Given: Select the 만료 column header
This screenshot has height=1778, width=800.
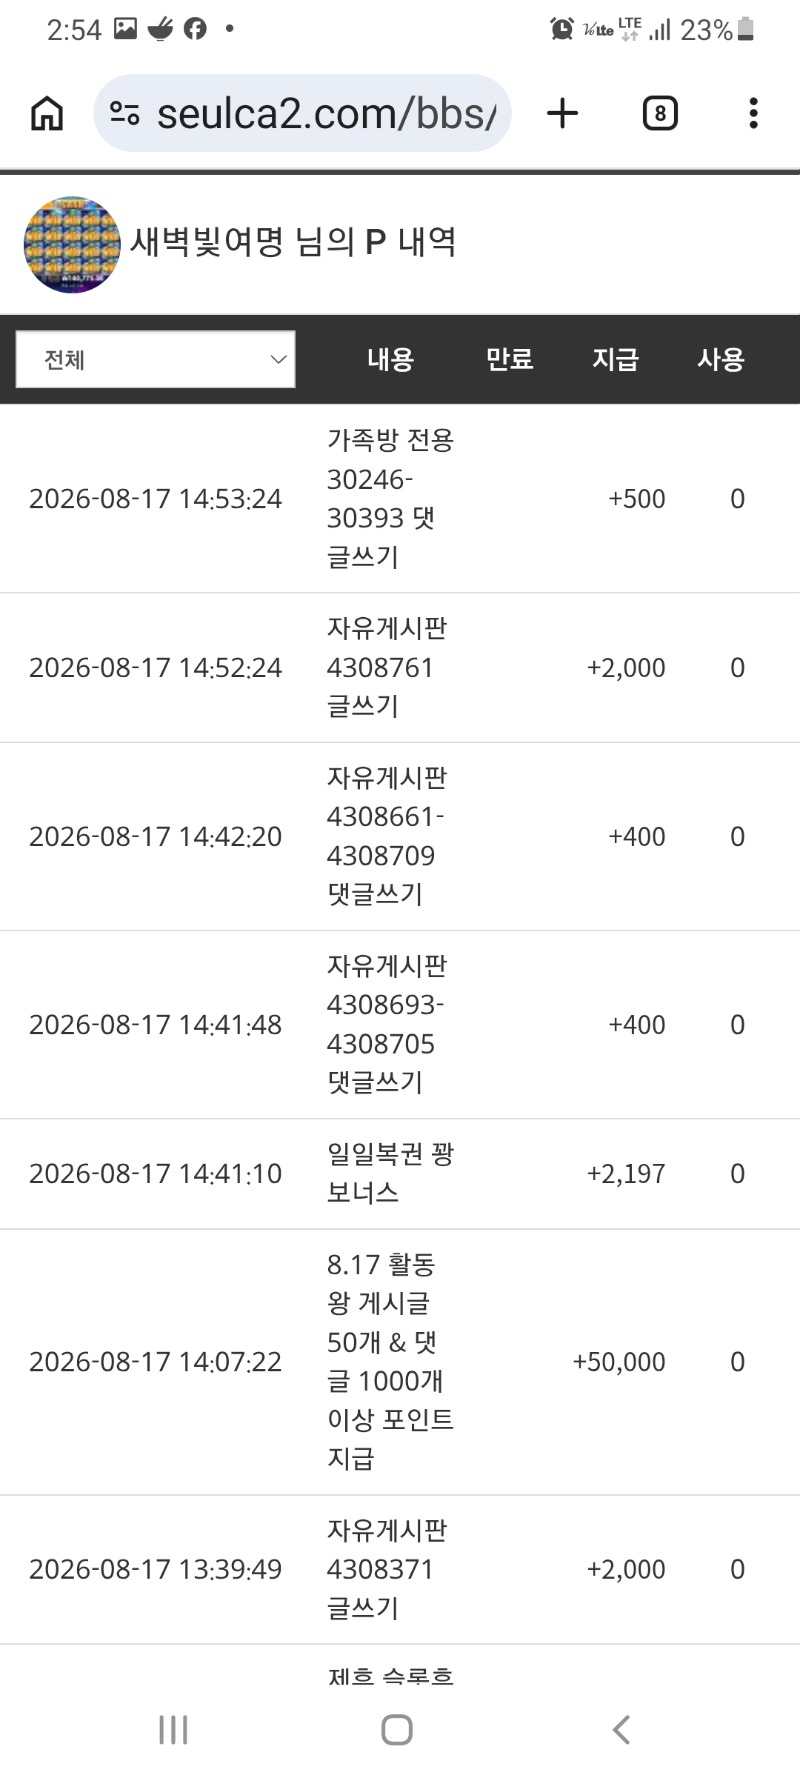Looking at the screenshot, I should click(x=510, y=359).
